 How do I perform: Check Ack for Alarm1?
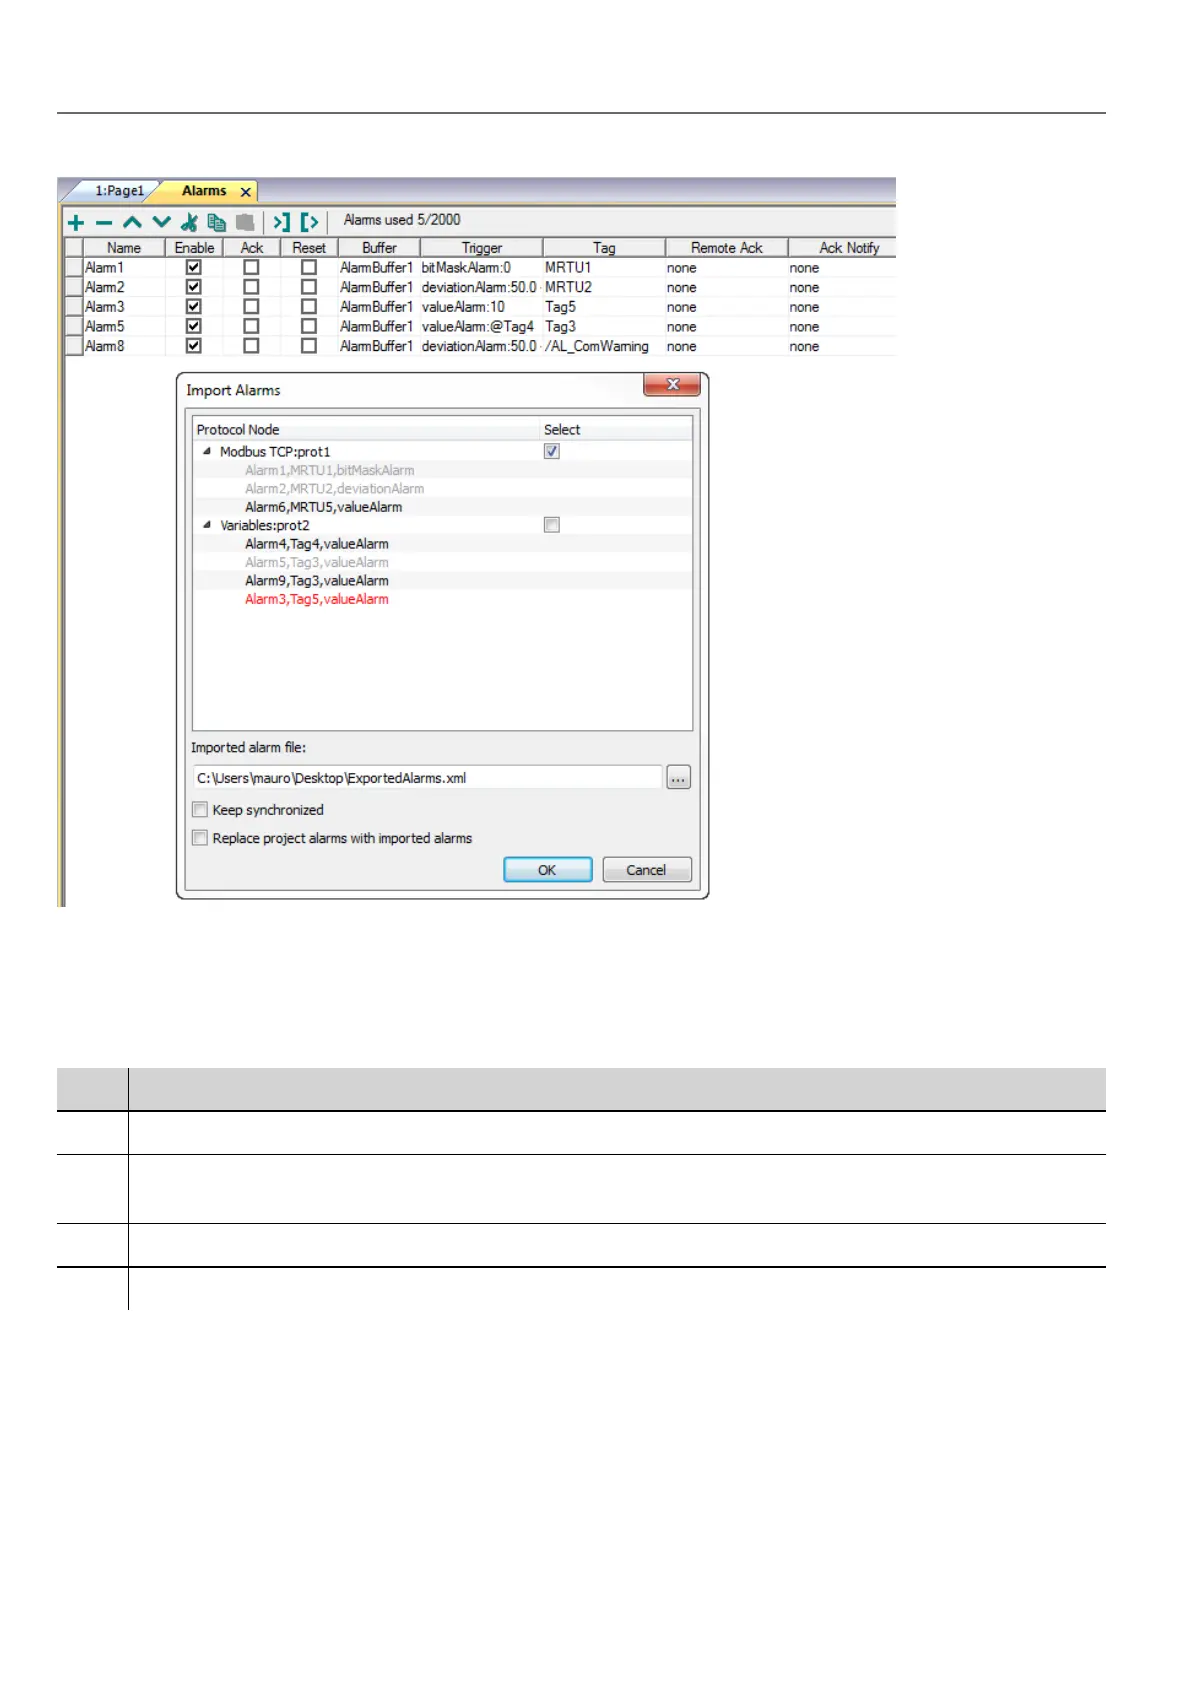[251, 268]
